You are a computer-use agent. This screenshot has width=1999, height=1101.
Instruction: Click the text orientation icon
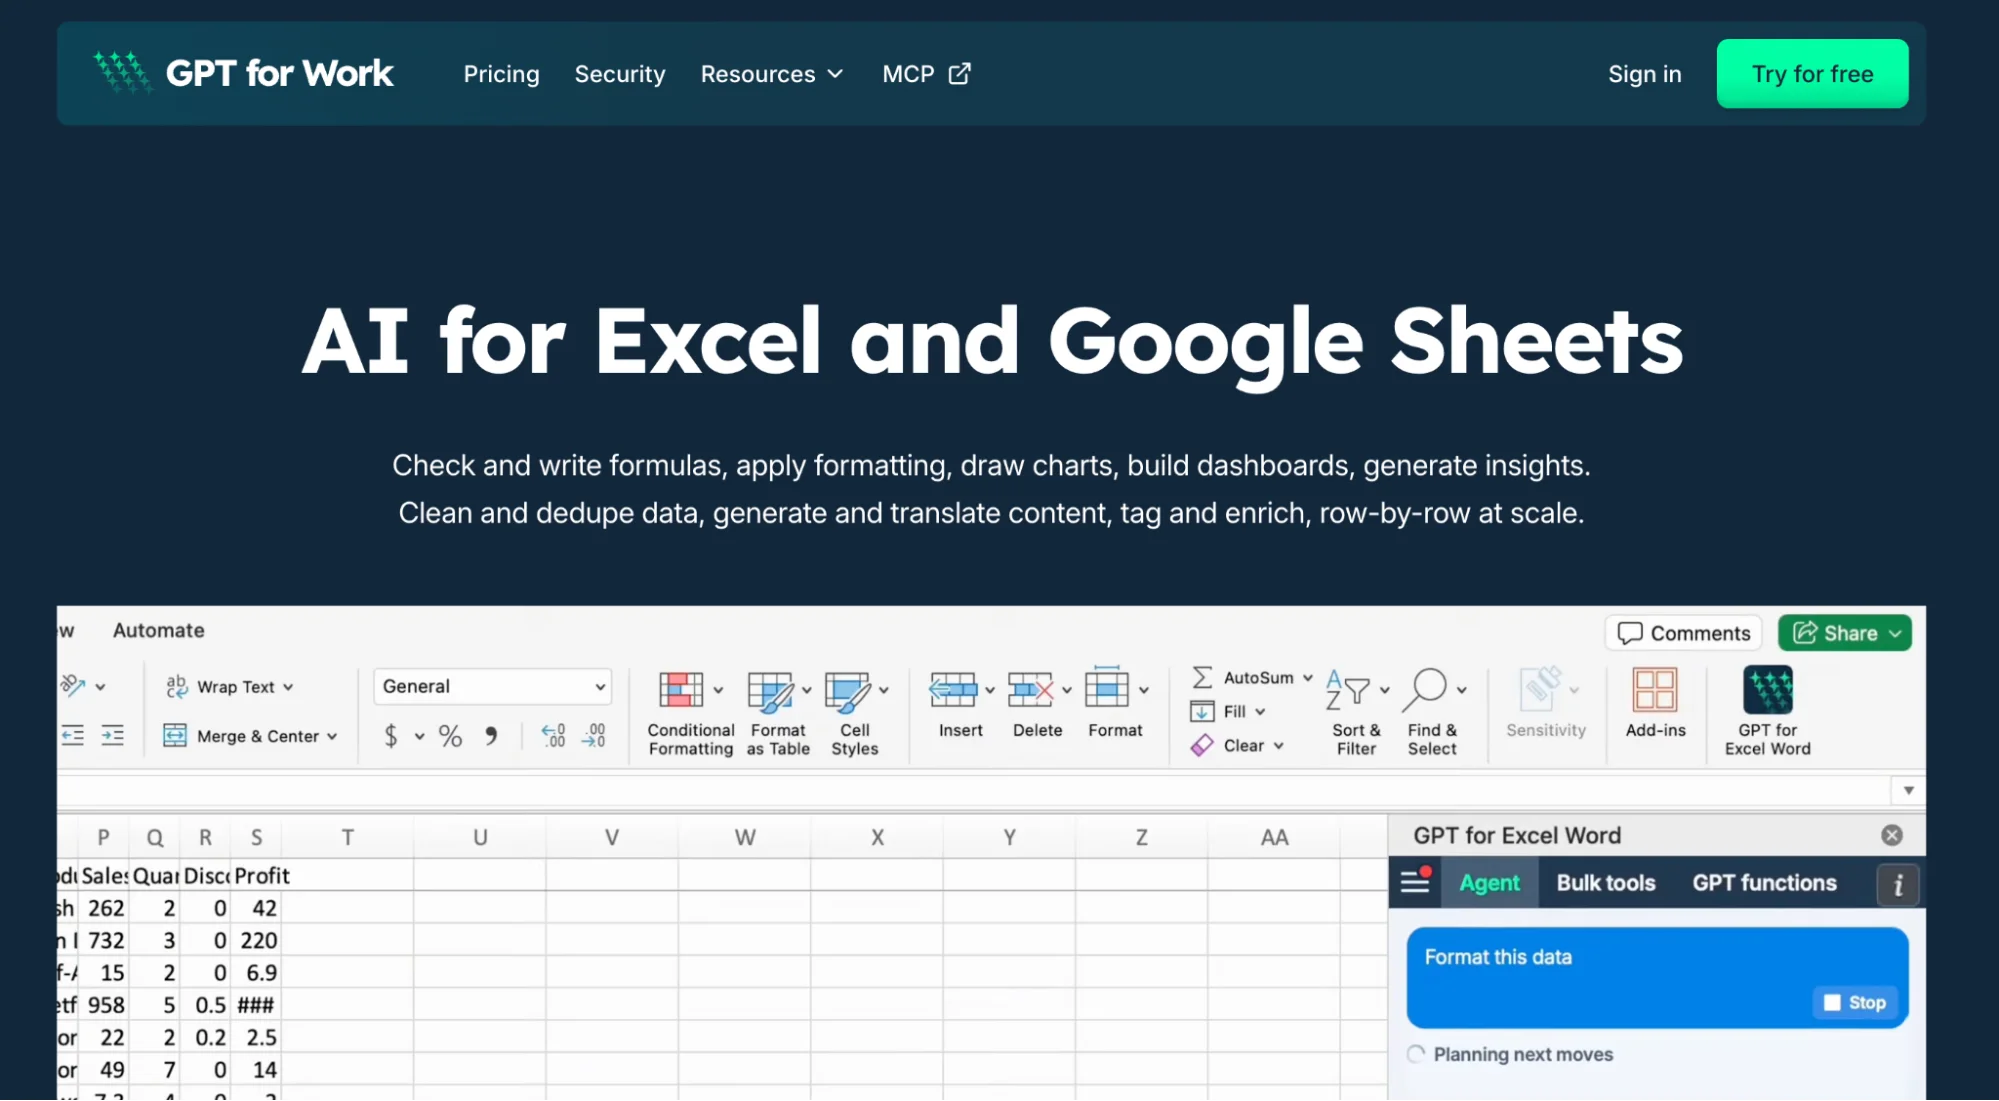tap(74, 686)
